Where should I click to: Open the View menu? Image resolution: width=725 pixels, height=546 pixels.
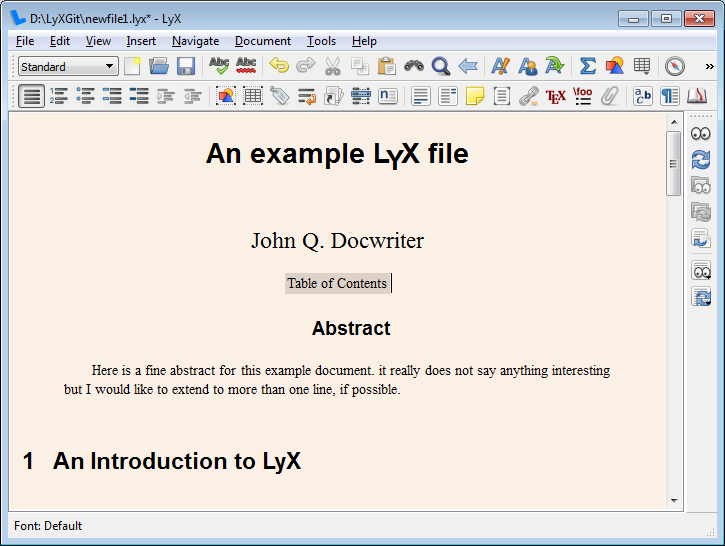[98, 41]
